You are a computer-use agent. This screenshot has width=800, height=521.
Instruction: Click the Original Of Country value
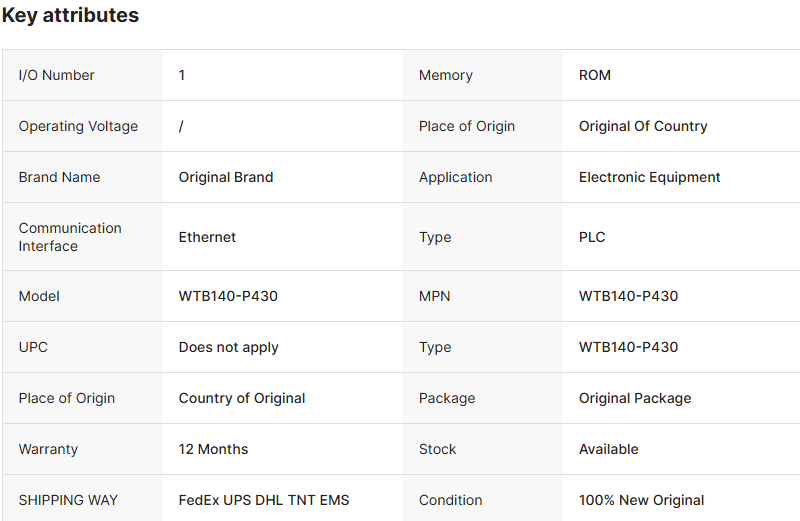click(643, 126)
